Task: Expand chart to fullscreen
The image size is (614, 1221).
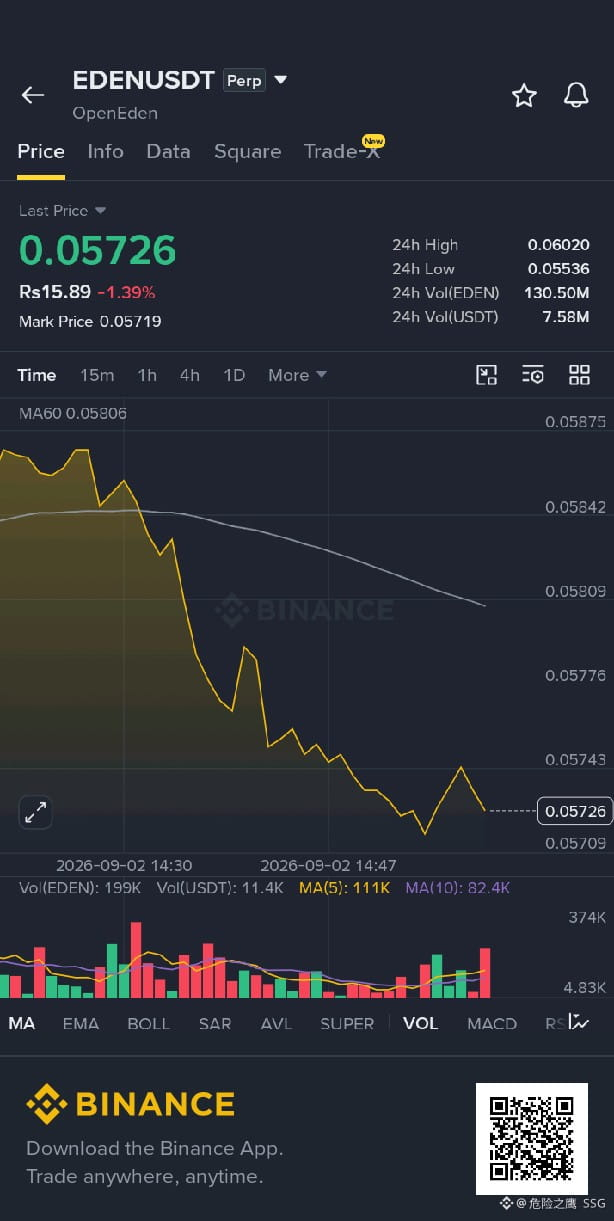Action: point(35,812)
